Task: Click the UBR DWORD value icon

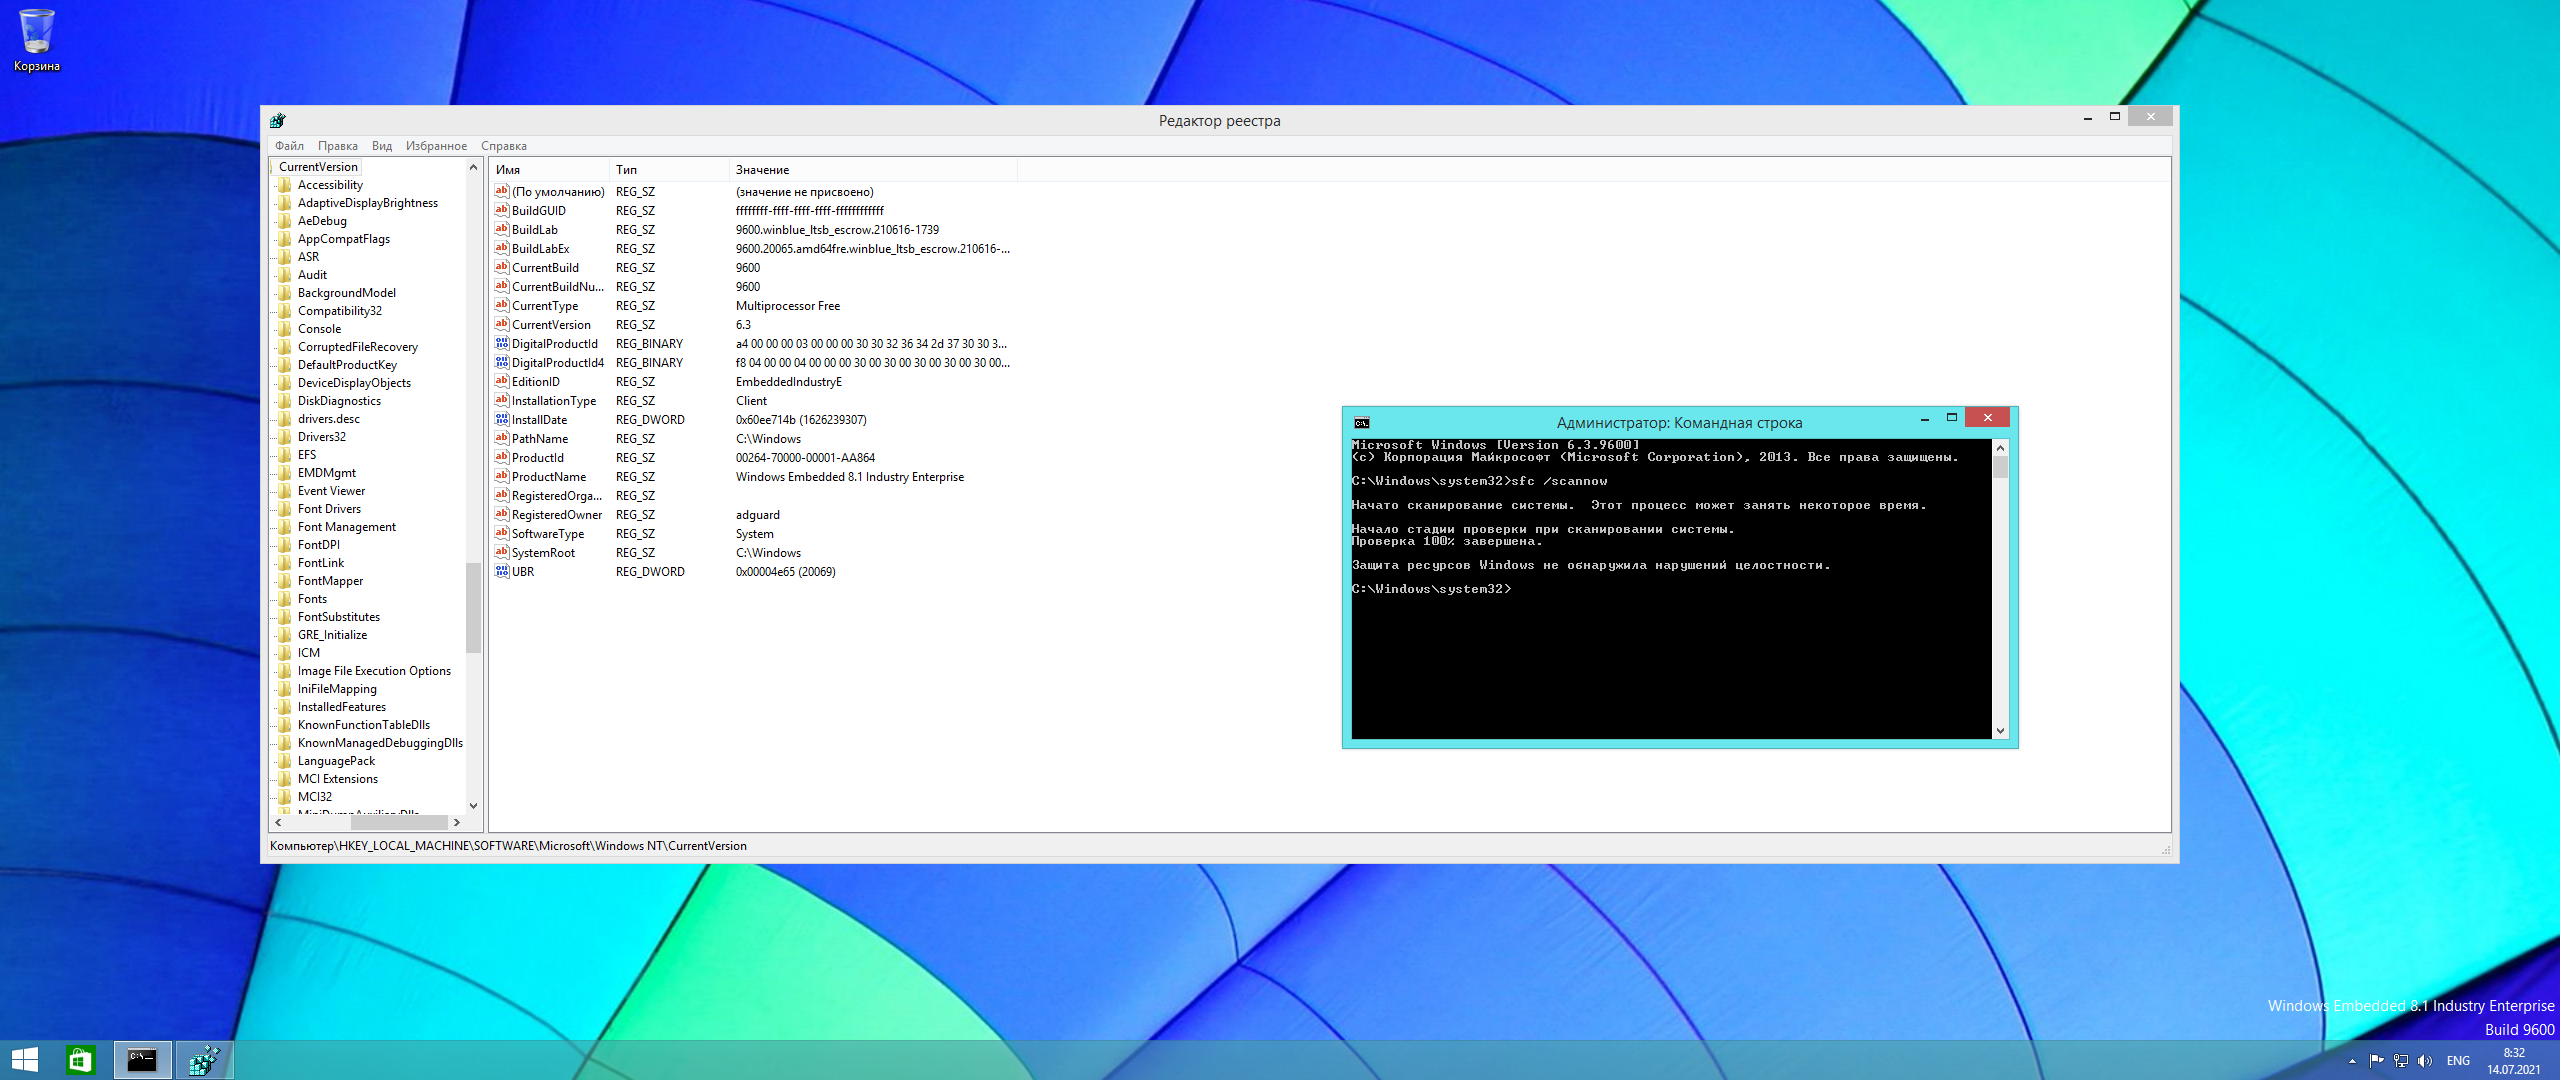Action: [x=502, y=571]
